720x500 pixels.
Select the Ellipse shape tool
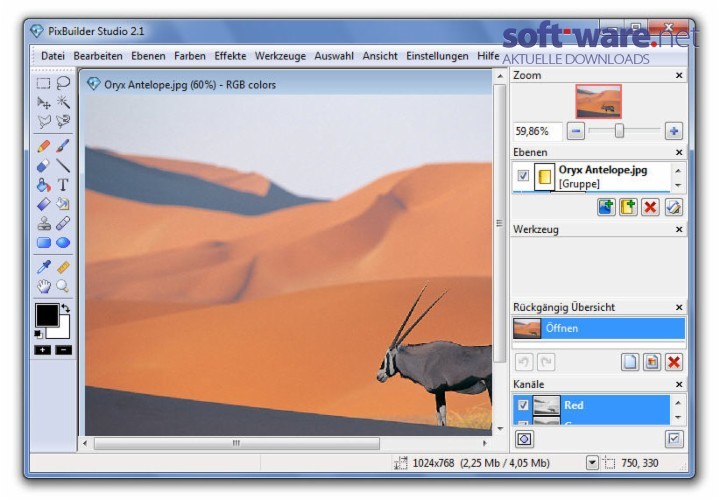(x=63, y=242)
